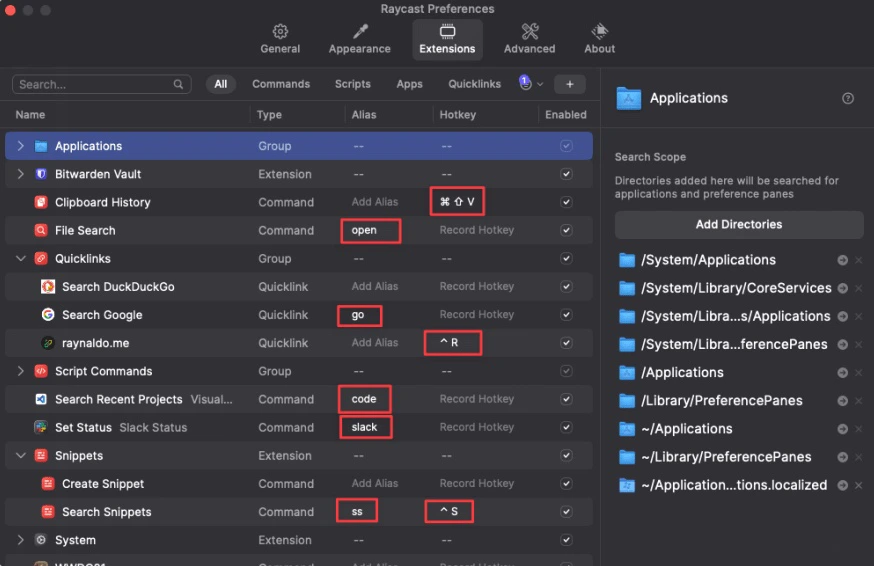Remove ~/Library/PreferencePanes directory with X
This screenshot has height=566, width=874.
[x=858, y=457]
